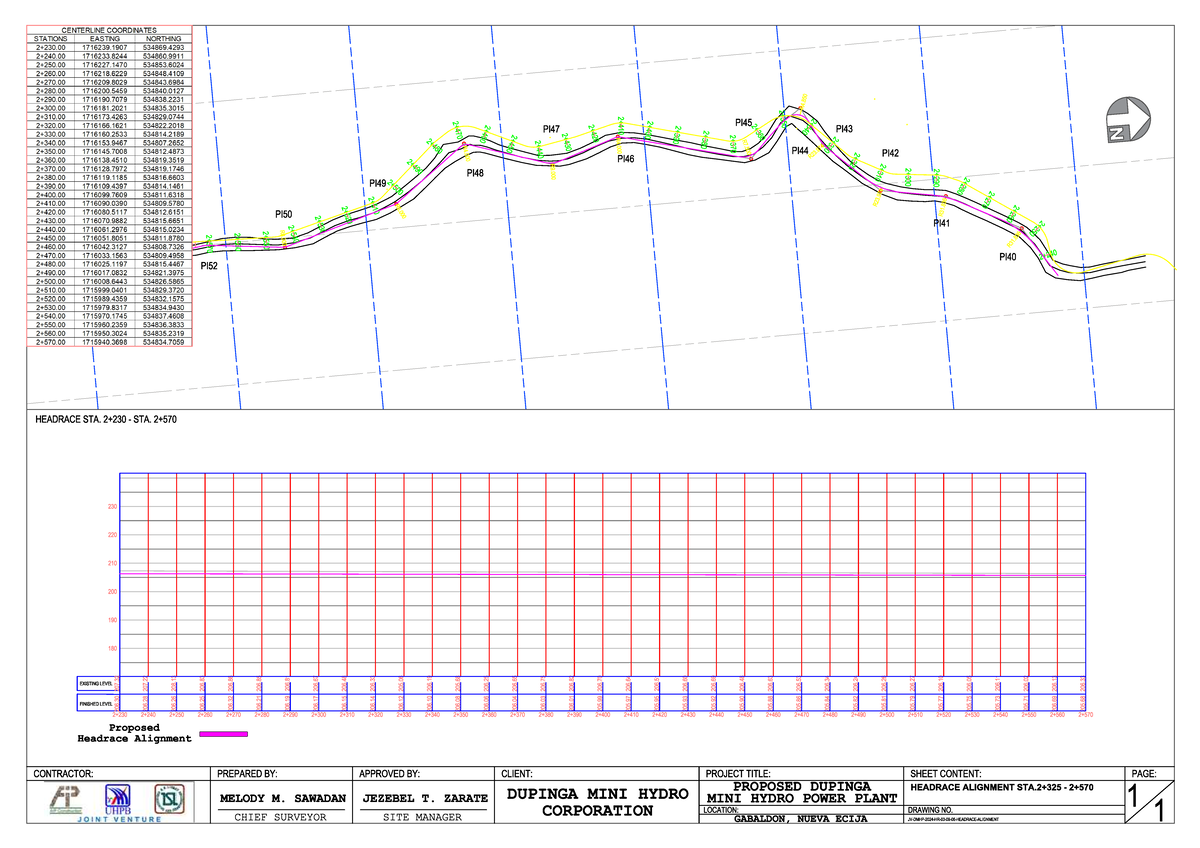The image size is (1200, 848).
Task: Select the Jezebel T. Zarate name
Action: 424,799
